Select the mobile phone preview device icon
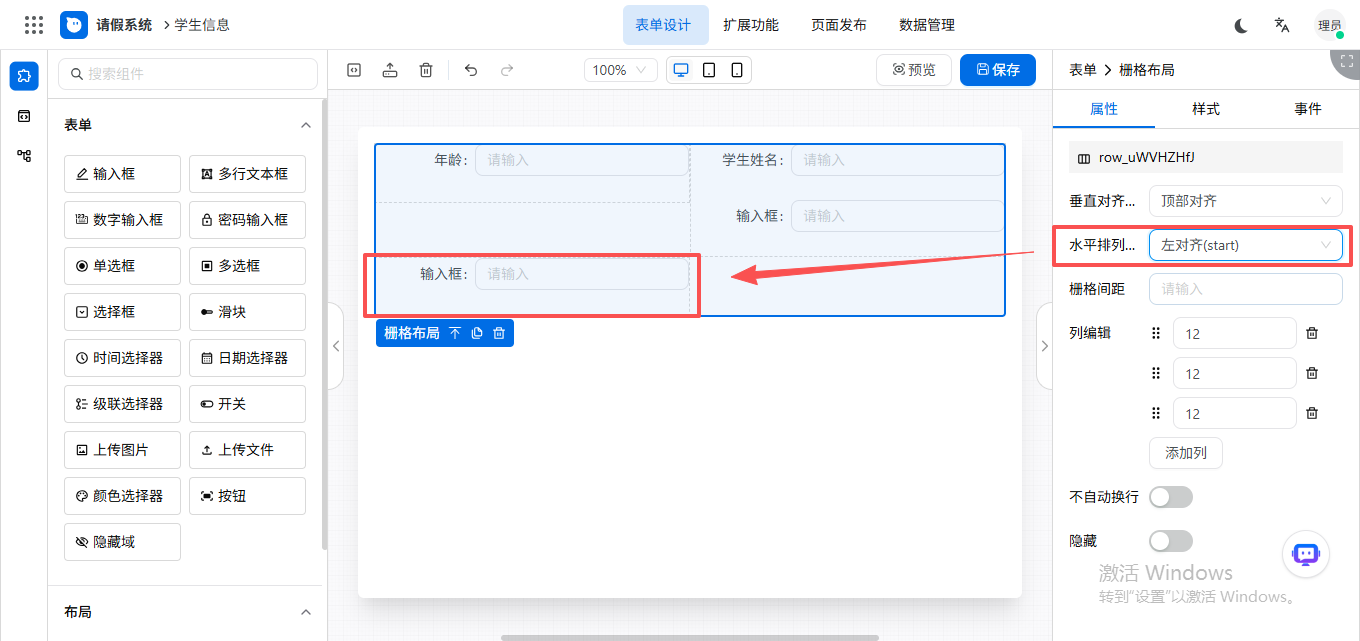The width and height of the screenshot is (1360, 641). click(737, 70)
